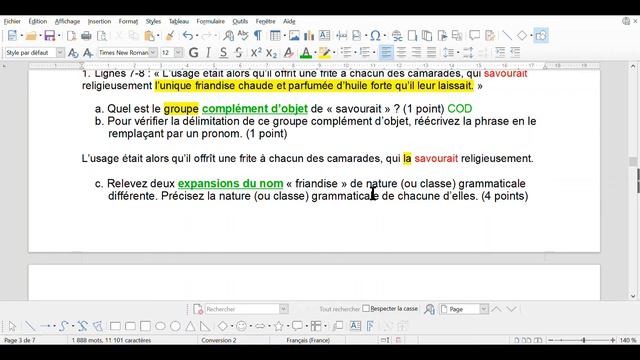
Task: Open the Rechercher search history dropdown
Action: [283, 309]
